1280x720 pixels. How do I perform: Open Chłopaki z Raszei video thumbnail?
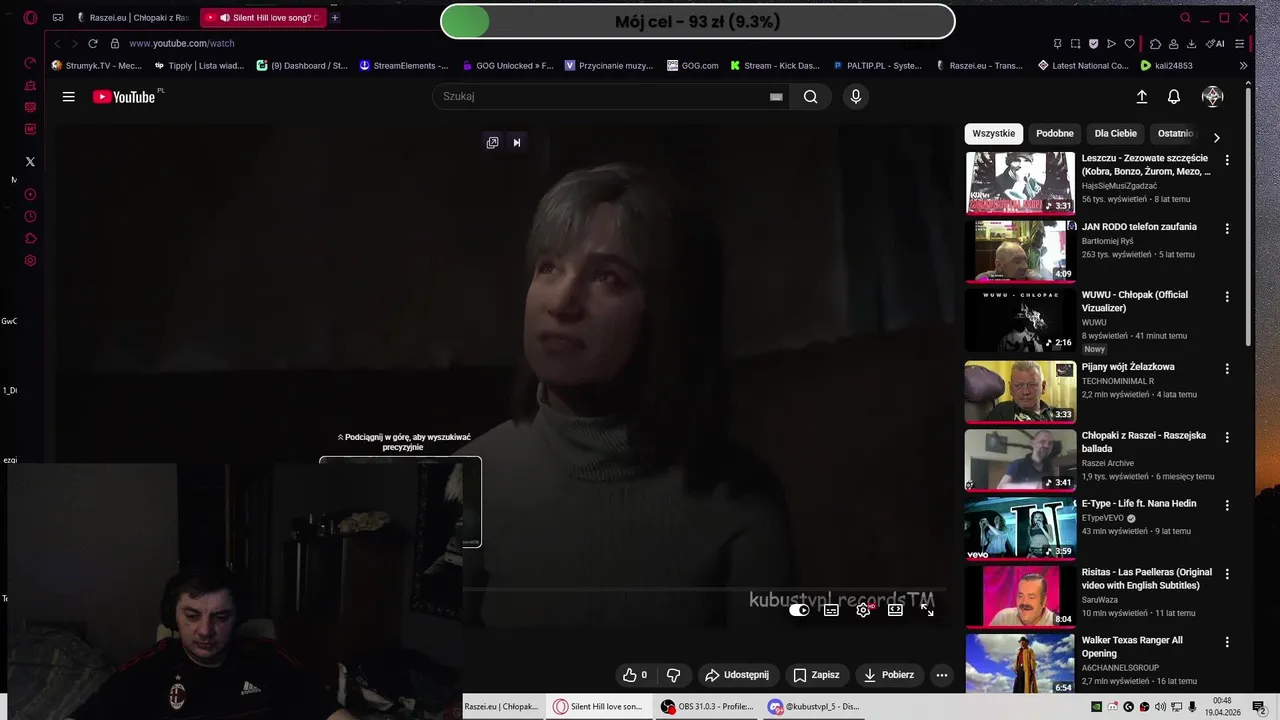[x=1020, y=460]
